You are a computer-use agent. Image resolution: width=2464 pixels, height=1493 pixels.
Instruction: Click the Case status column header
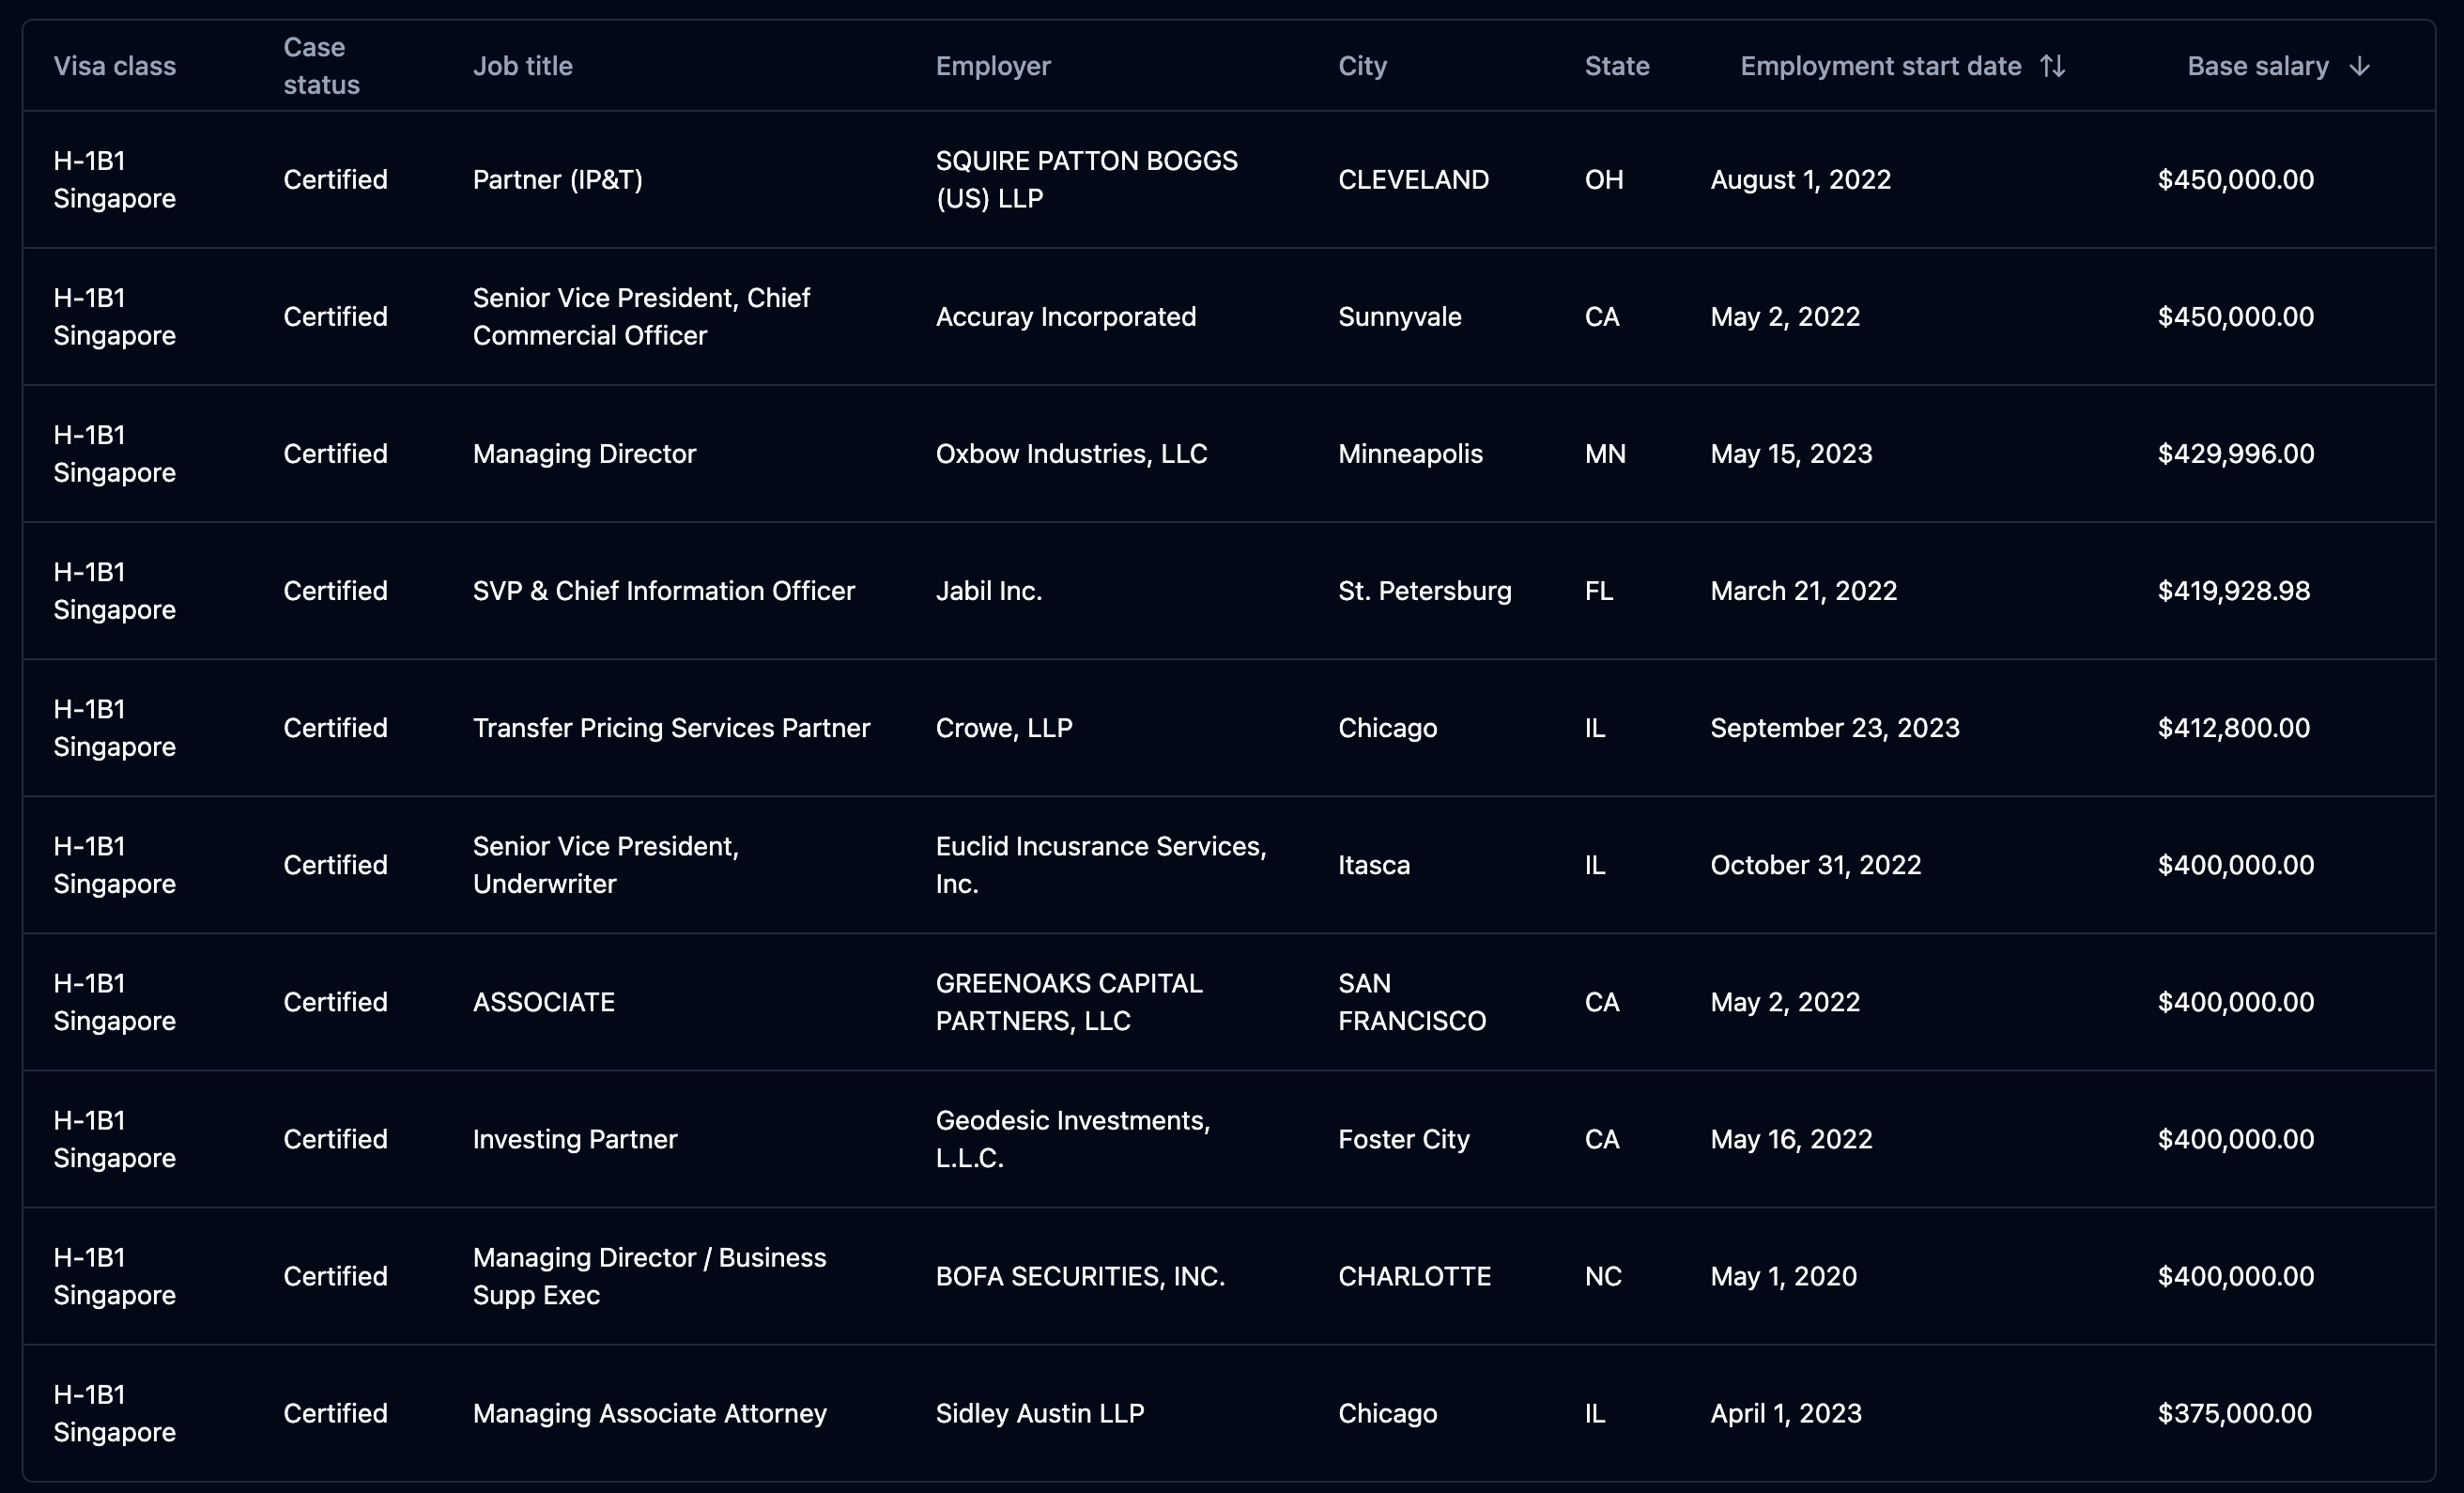[321, 66]
